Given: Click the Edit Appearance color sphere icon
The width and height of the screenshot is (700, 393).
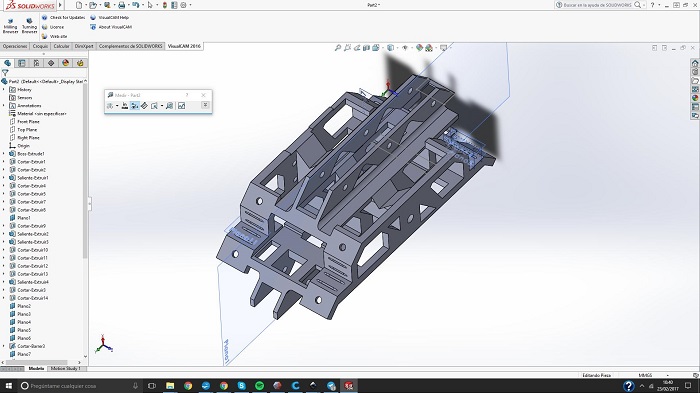Looking at the screenshot, I should (x=419, y=48).
